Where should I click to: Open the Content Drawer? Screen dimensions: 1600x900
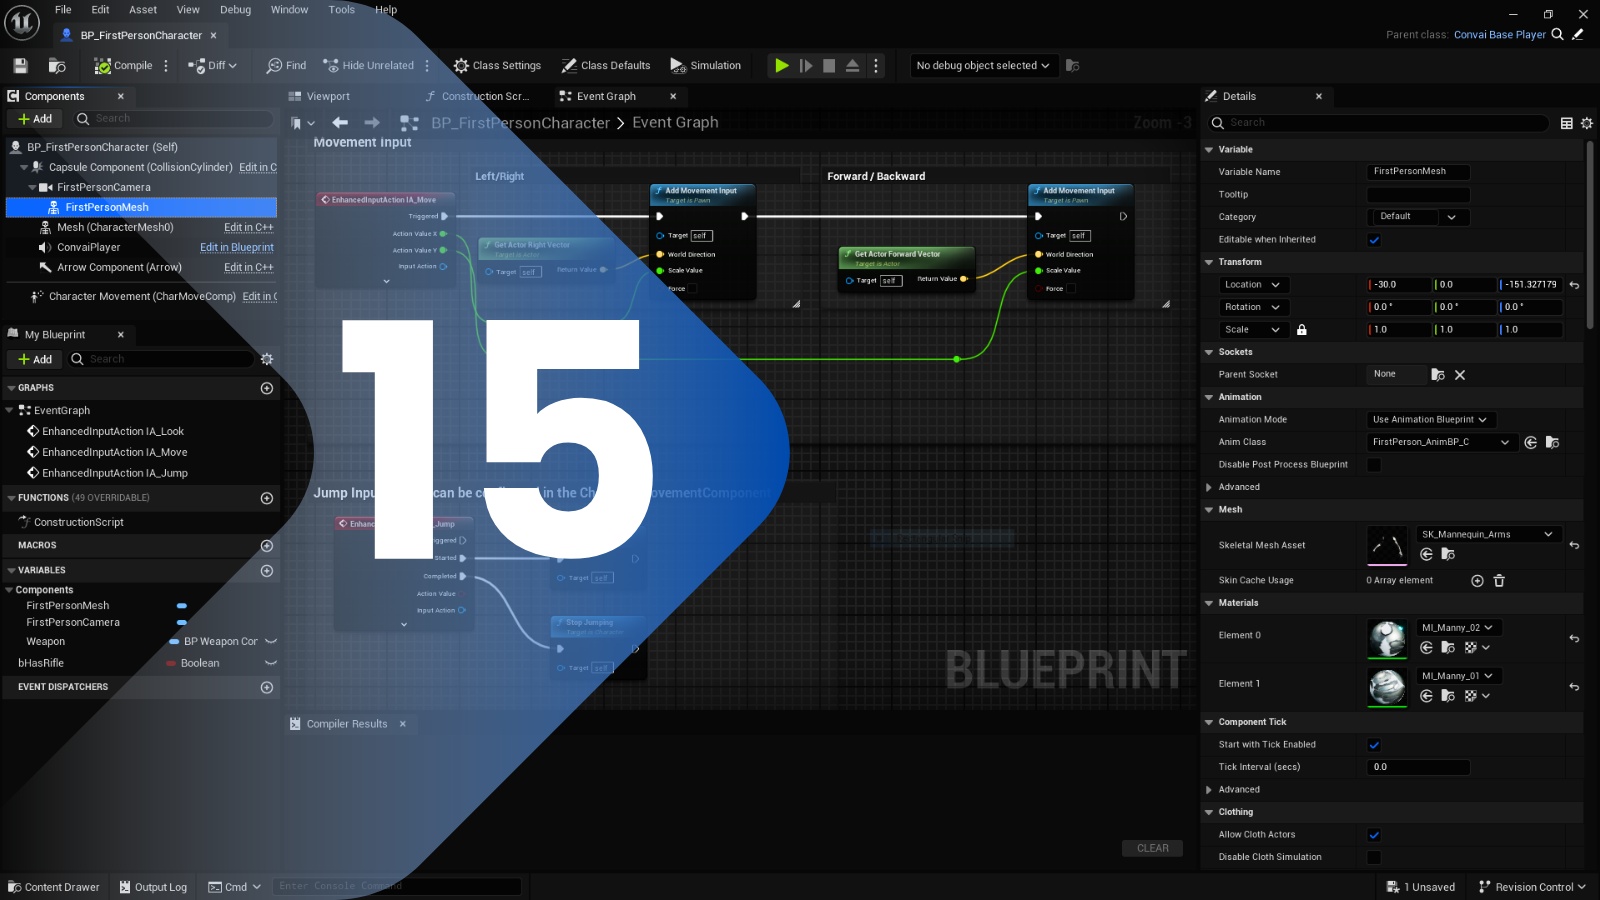click(x=54, y=887)
